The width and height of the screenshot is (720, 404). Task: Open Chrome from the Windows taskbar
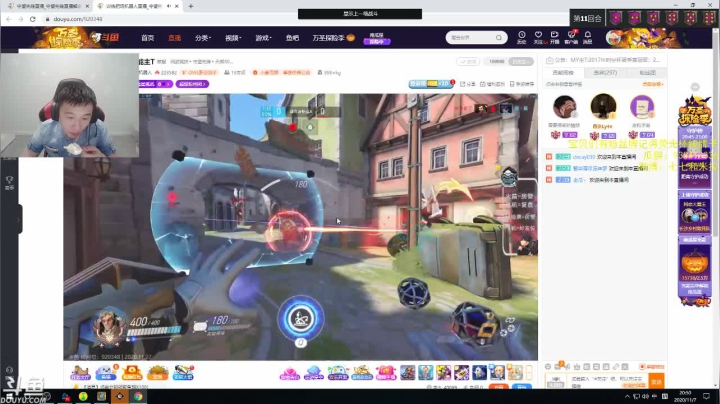(138, 396)
